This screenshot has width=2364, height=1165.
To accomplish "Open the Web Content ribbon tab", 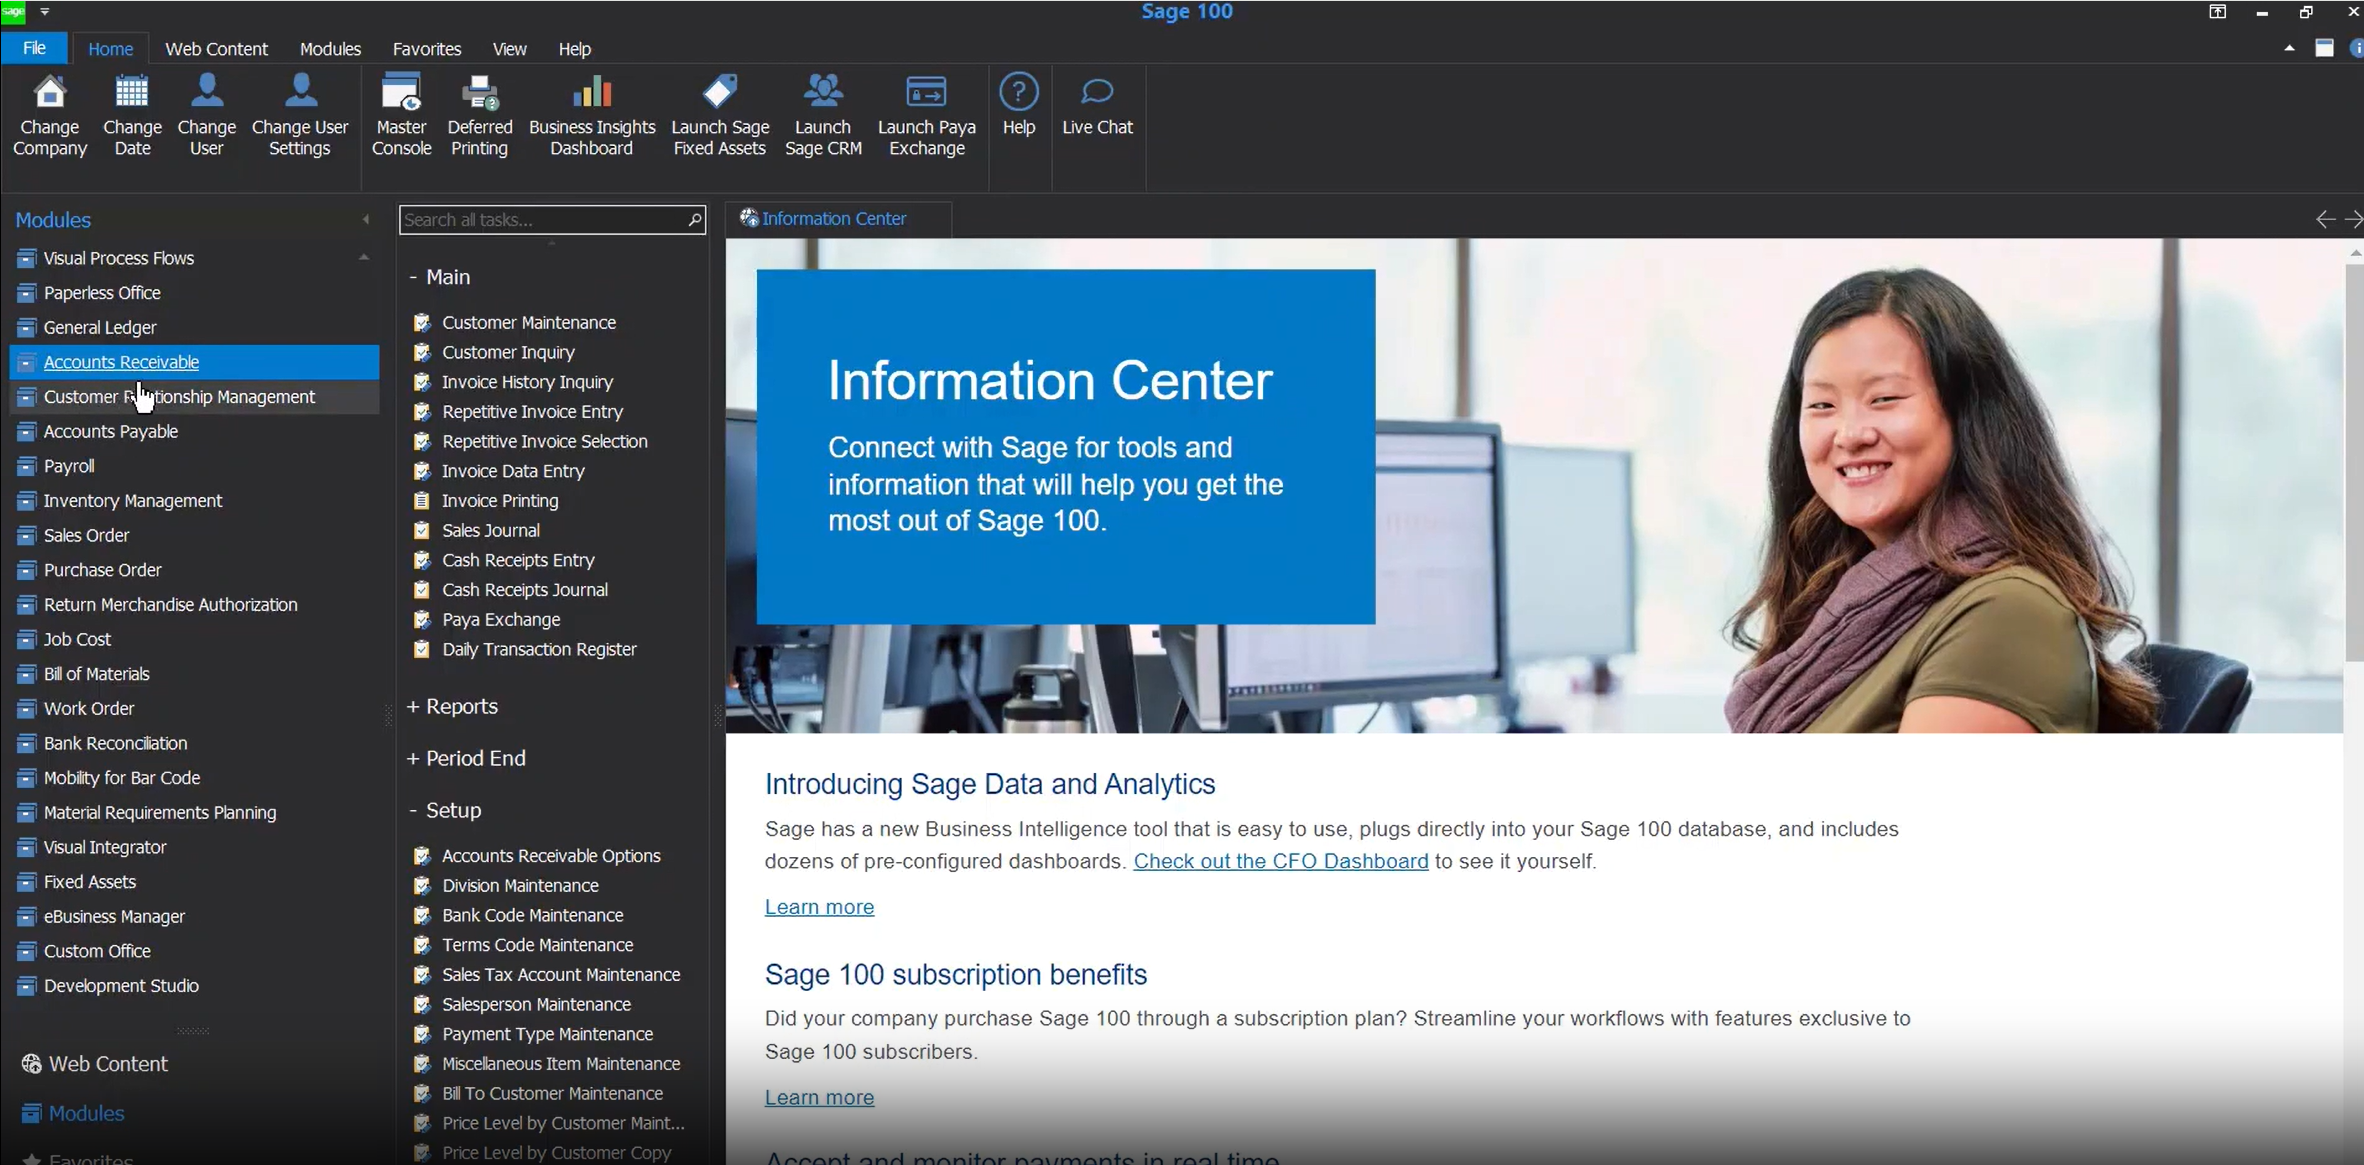I will pos(216,48).
